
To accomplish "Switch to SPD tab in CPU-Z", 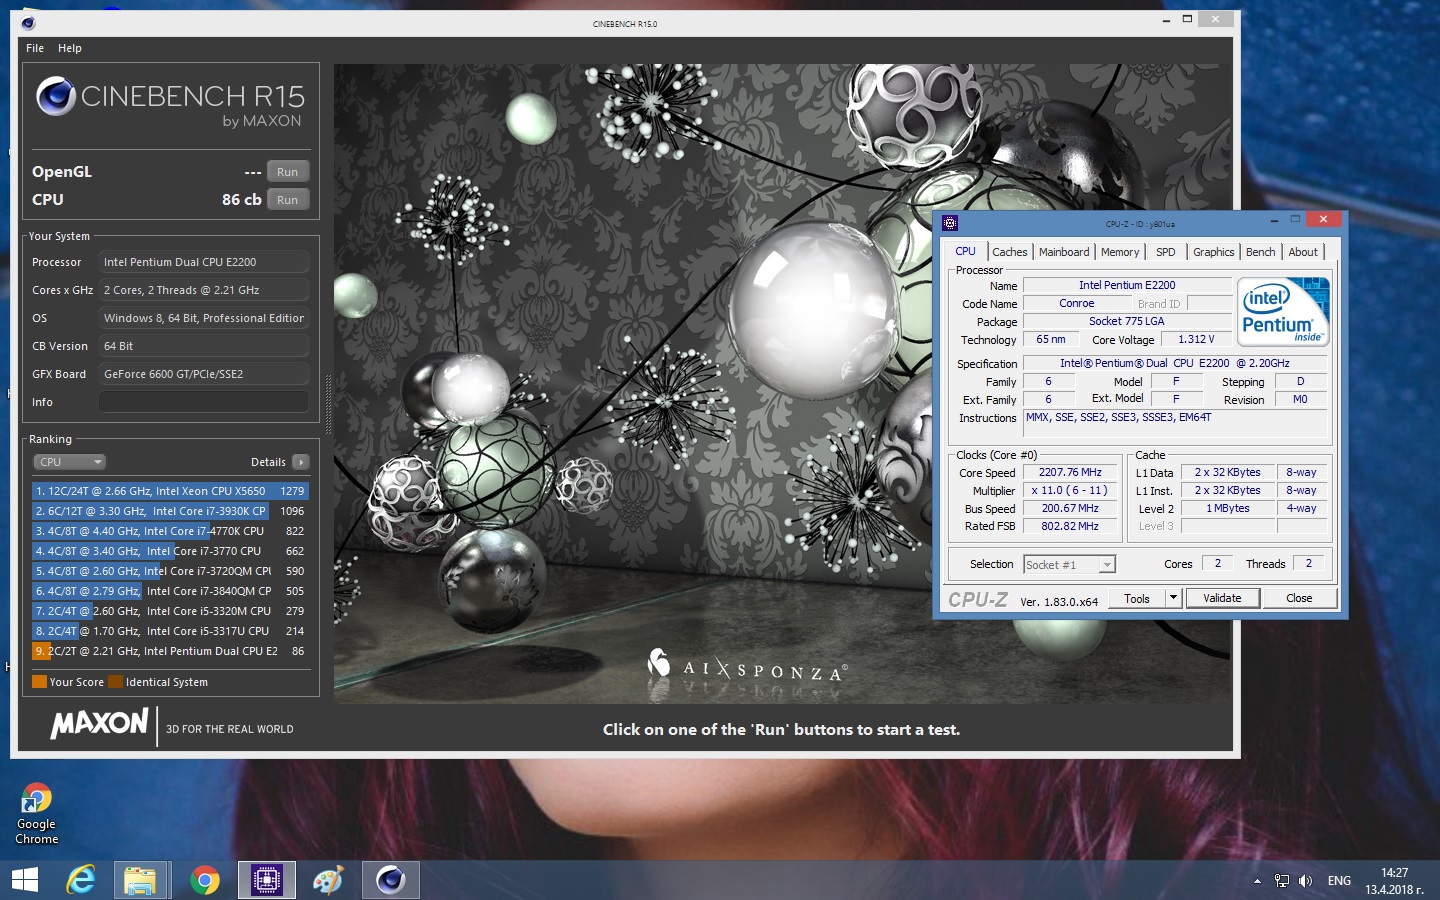I will [x=1166, y=252].
